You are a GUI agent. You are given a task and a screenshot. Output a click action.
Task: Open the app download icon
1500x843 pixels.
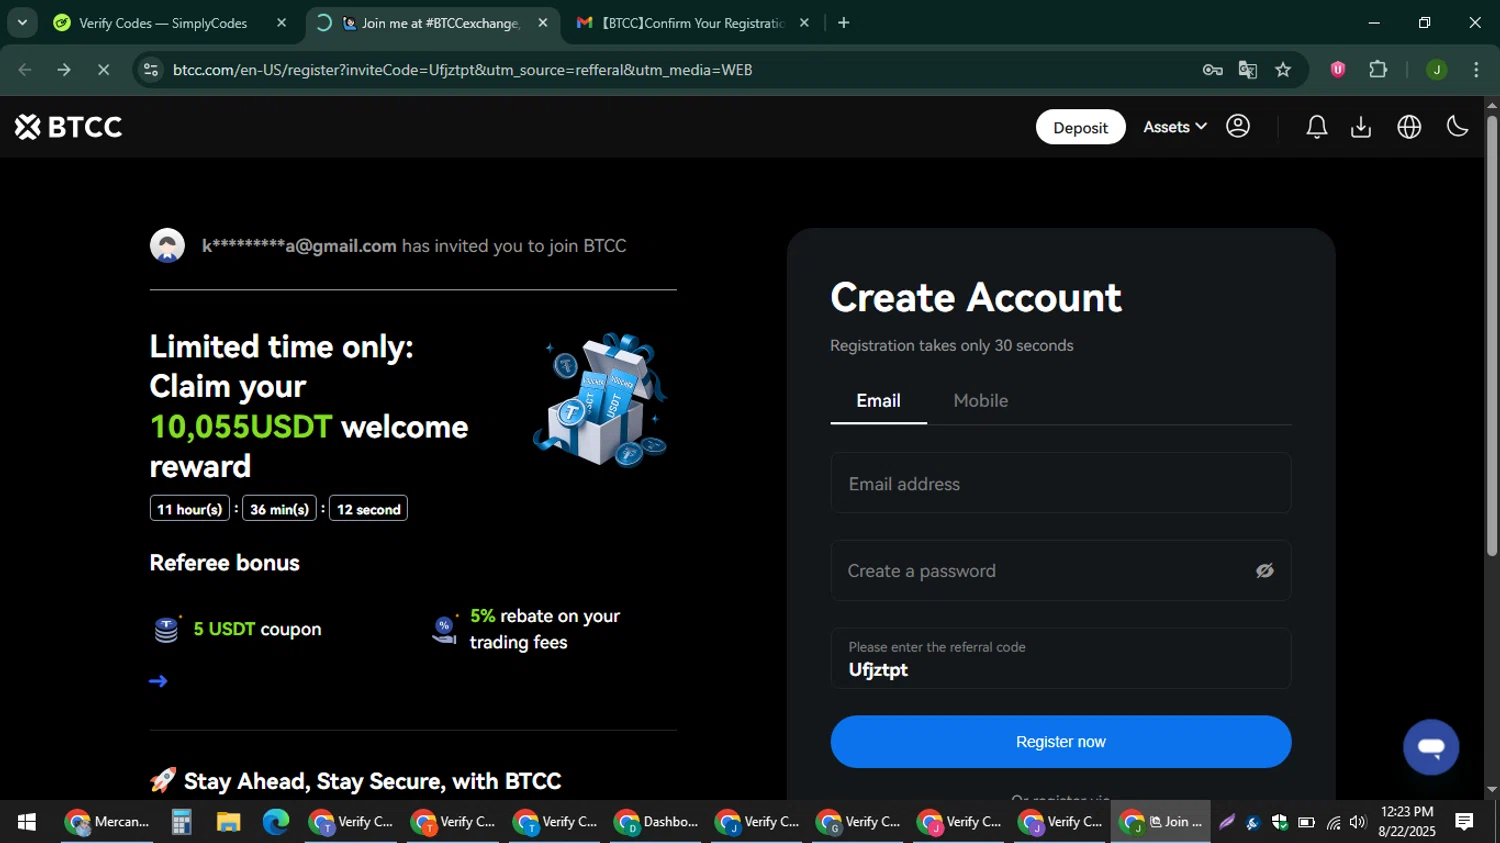(x=1361, y=127)
